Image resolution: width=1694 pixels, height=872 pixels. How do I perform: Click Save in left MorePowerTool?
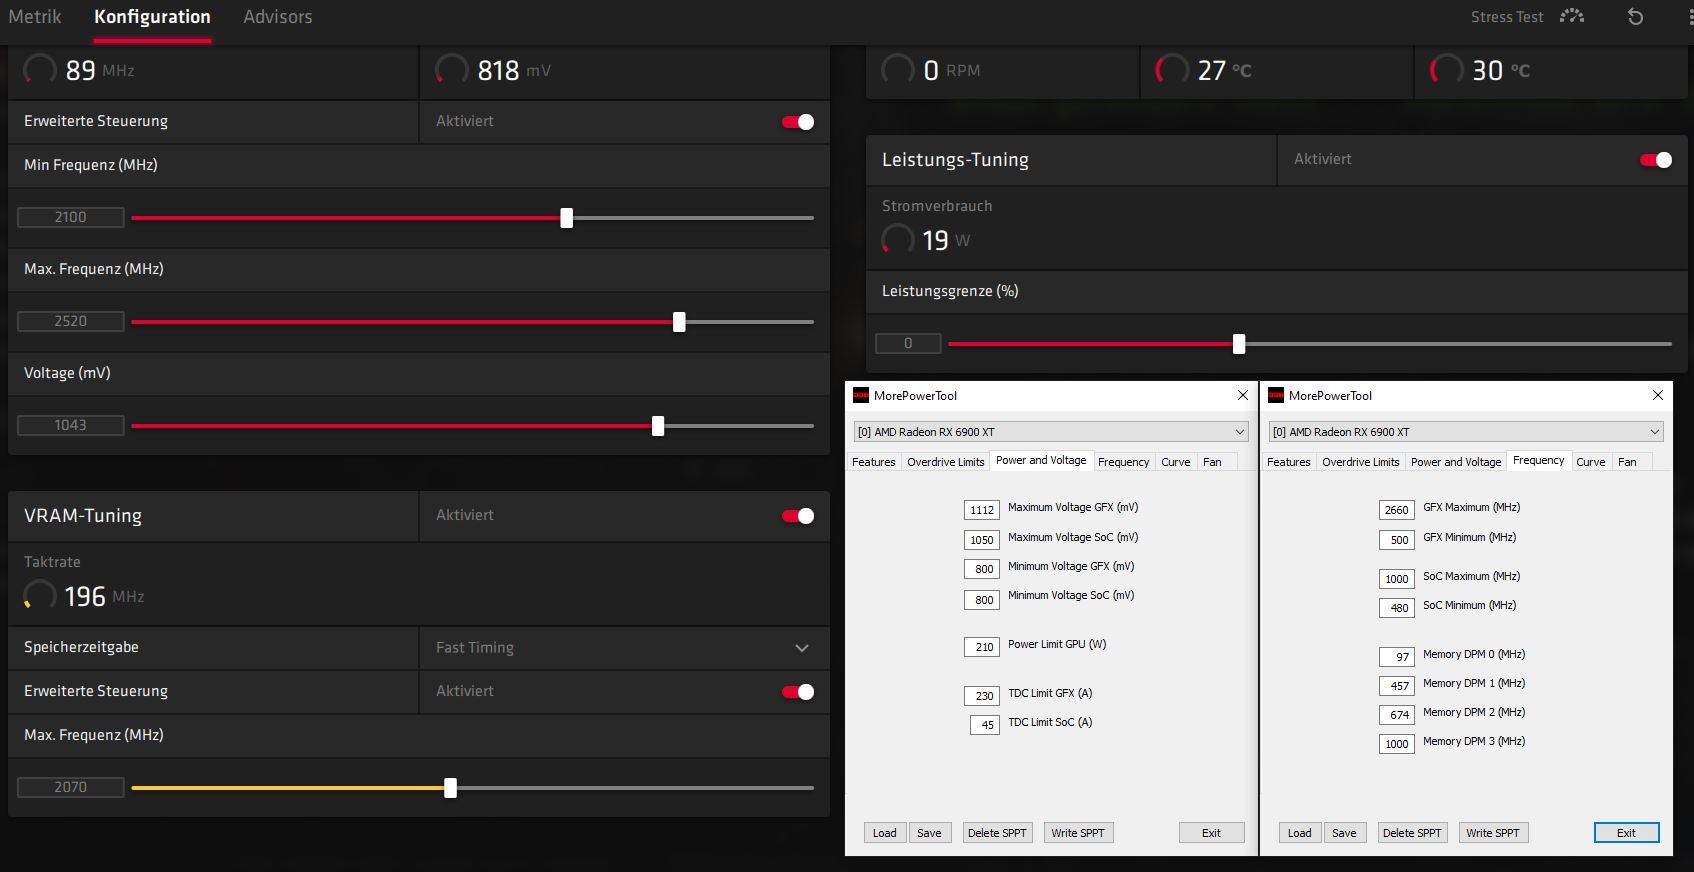point(929,833)
